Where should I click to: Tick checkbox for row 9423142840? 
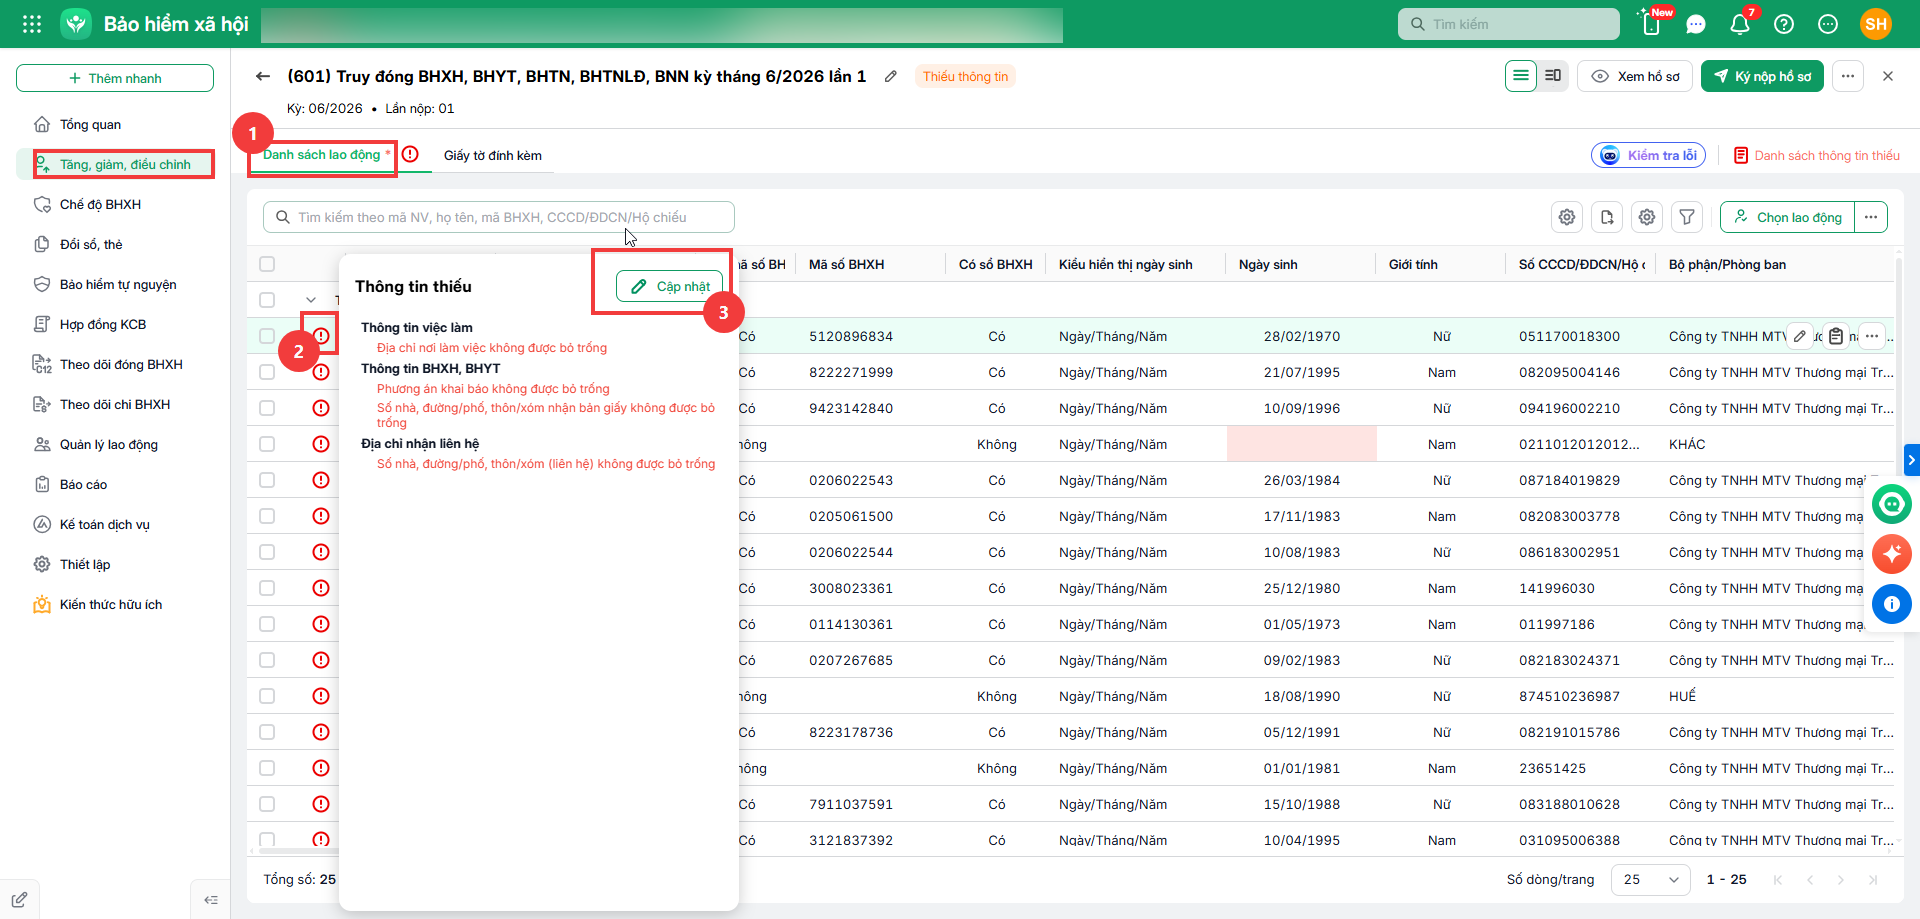(x=267, y=408)
